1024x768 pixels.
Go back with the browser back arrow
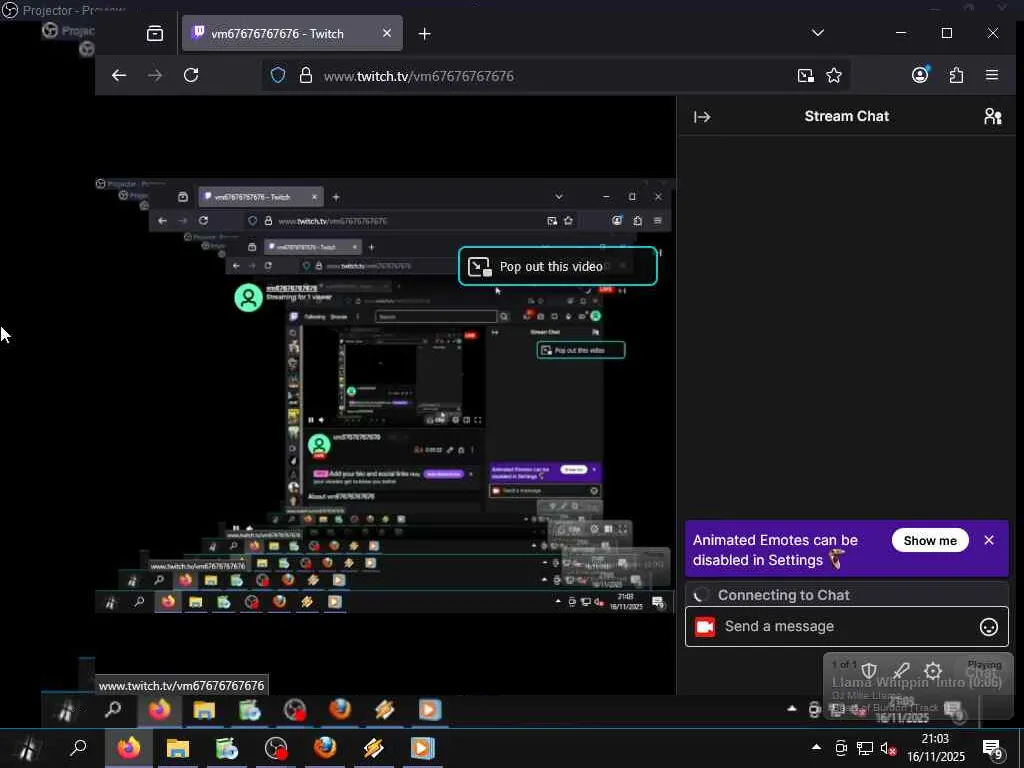(x=118, y=76)
